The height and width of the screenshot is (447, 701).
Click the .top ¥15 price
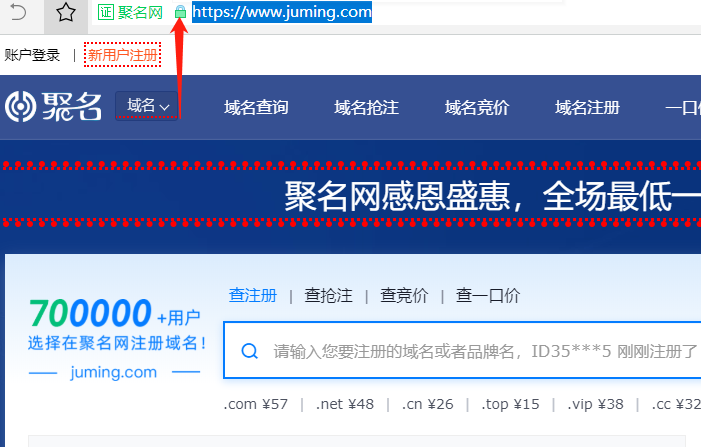[510, 404]
